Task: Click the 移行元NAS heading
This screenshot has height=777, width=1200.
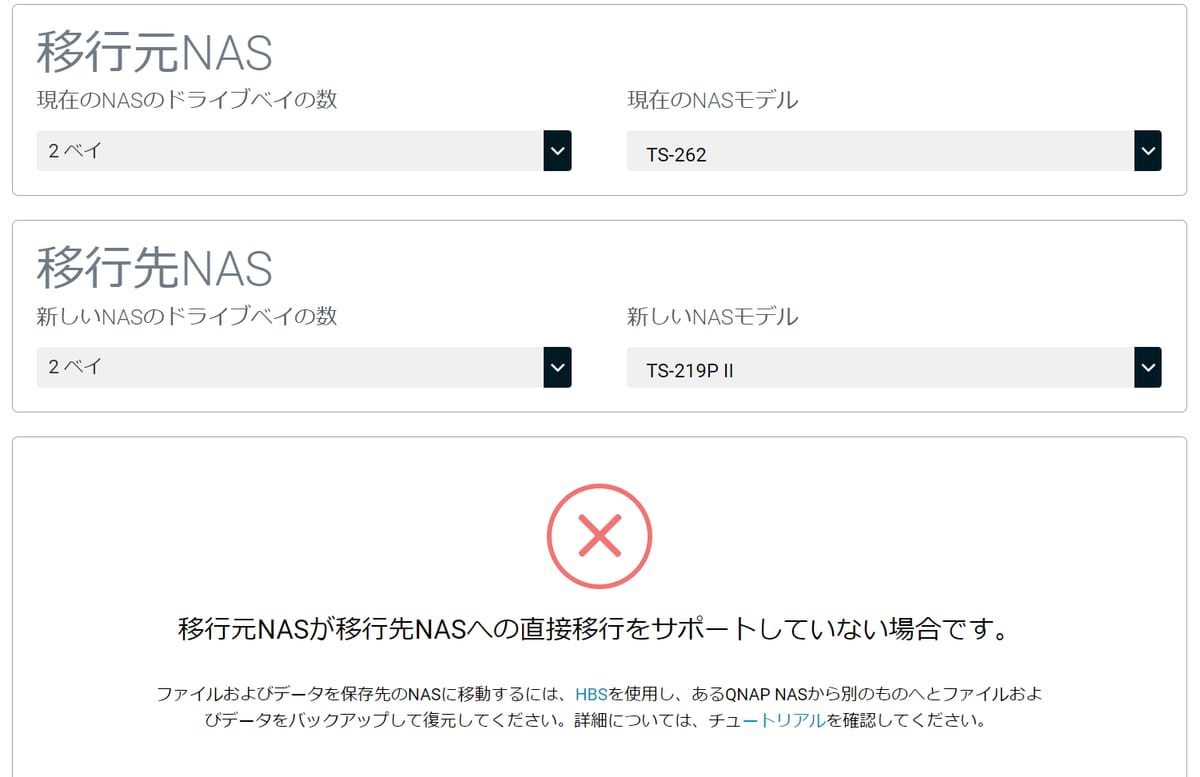Action: coord(155,53)
